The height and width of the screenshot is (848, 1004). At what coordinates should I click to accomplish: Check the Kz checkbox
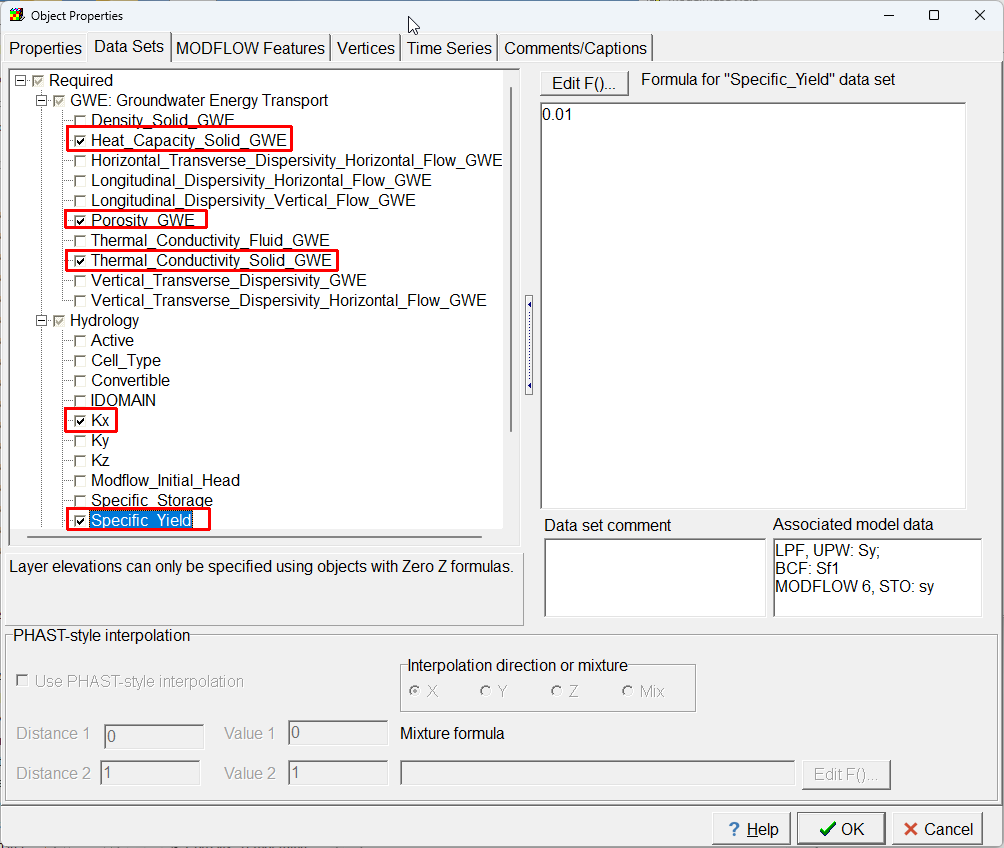80,461
